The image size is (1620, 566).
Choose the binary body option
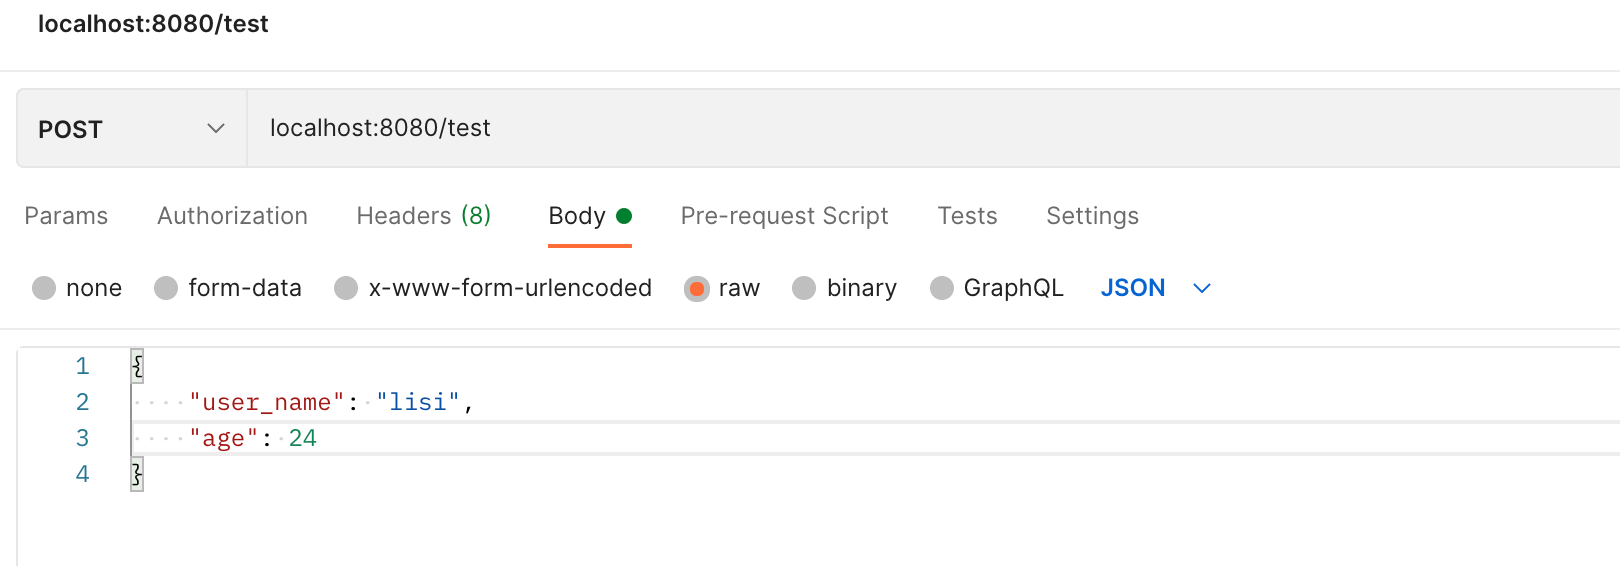[x=804, y=288]
